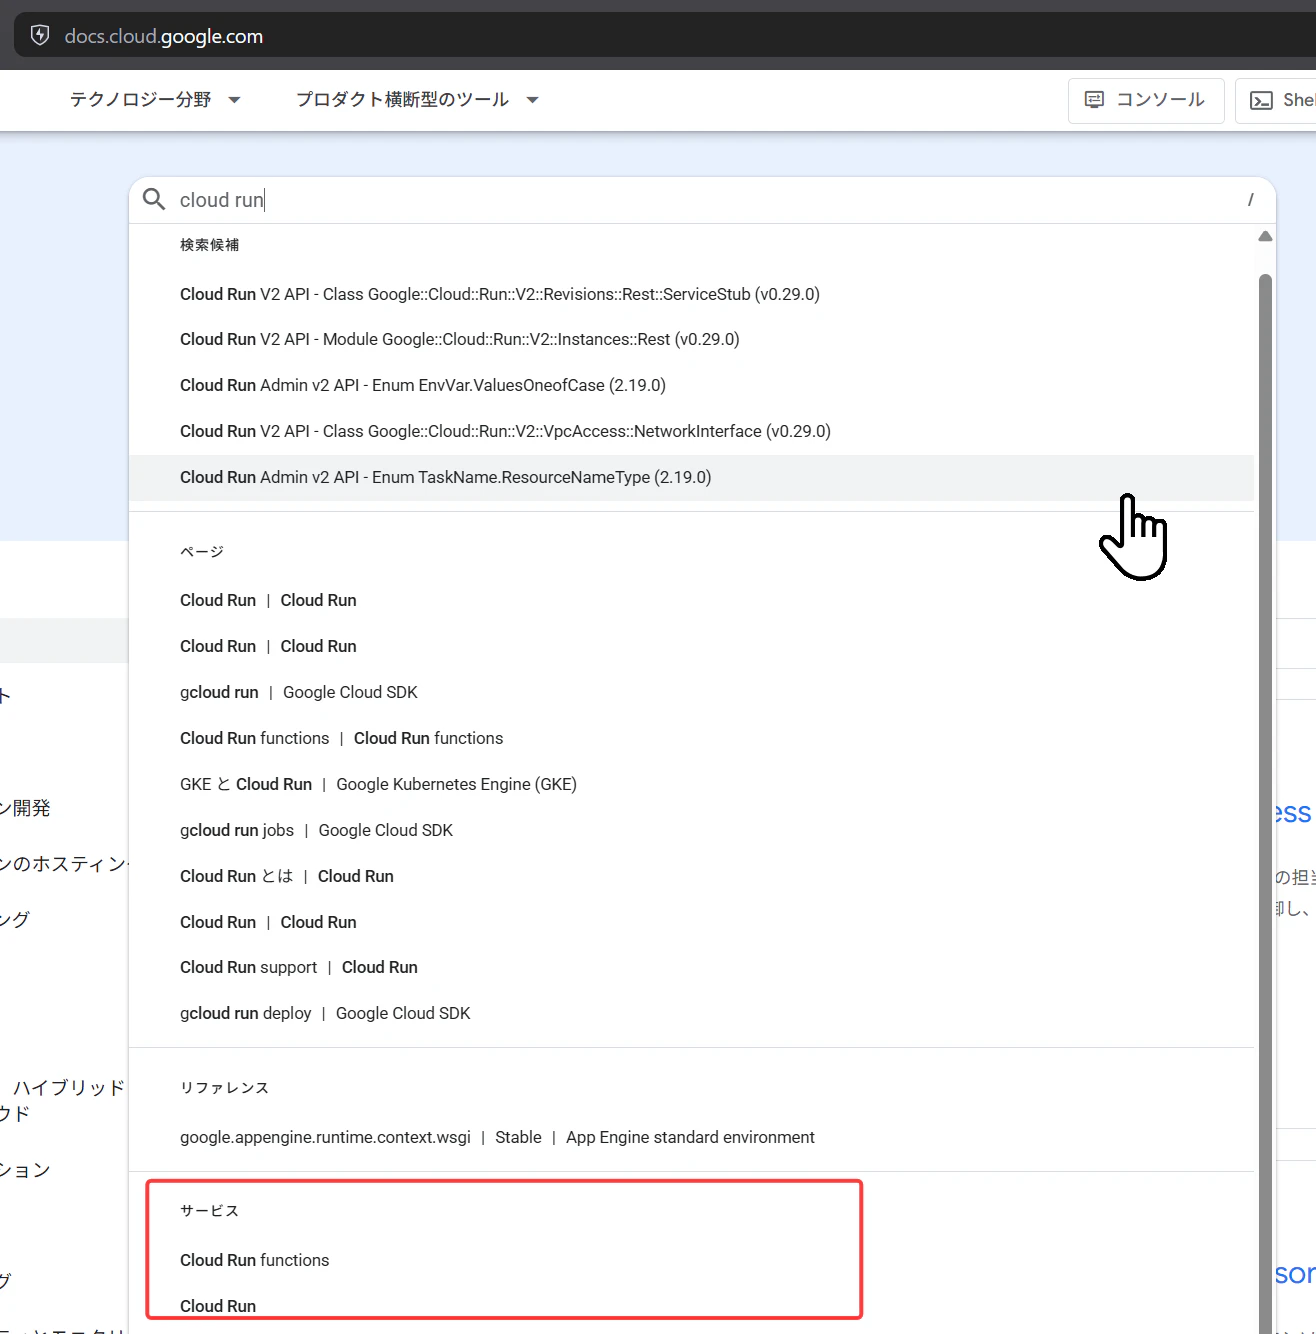Click the search results vertical scrollbar thumb
The width and height of the screenshot is (1316, 1334).
point(1265,804)
